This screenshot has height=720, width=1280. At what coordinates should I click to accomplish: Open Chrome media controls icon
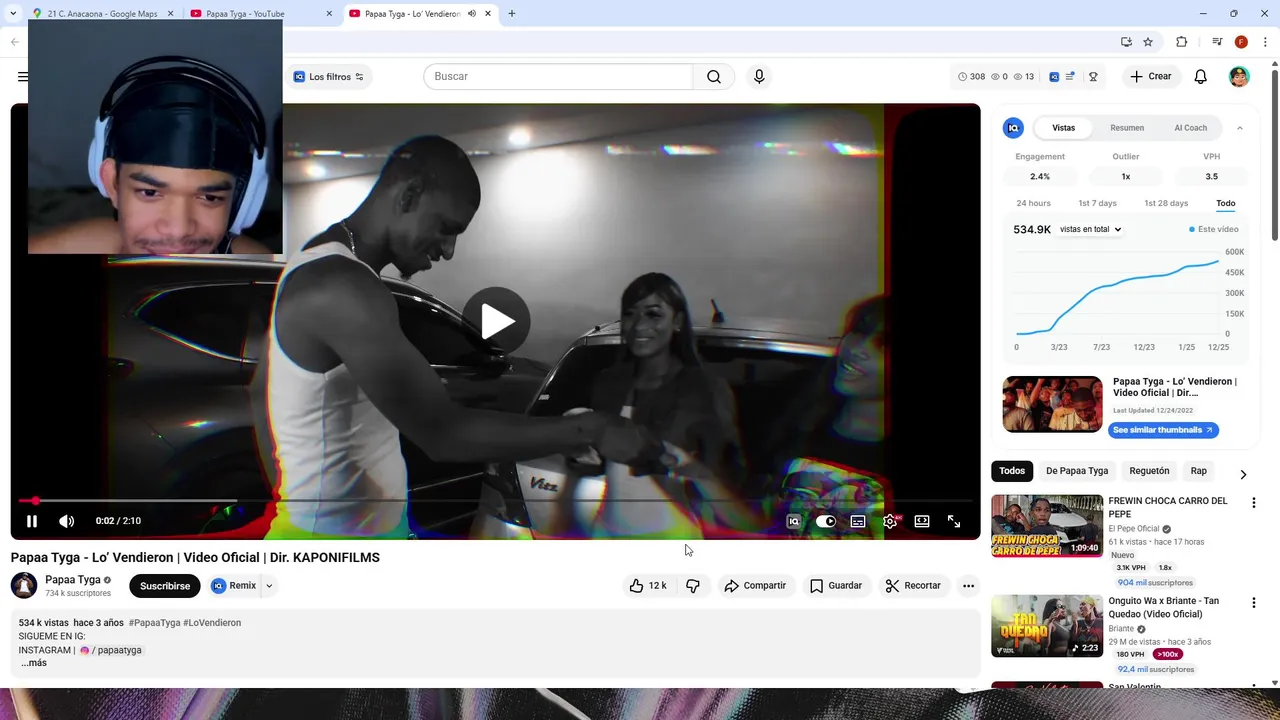[x=1217, y=42]
